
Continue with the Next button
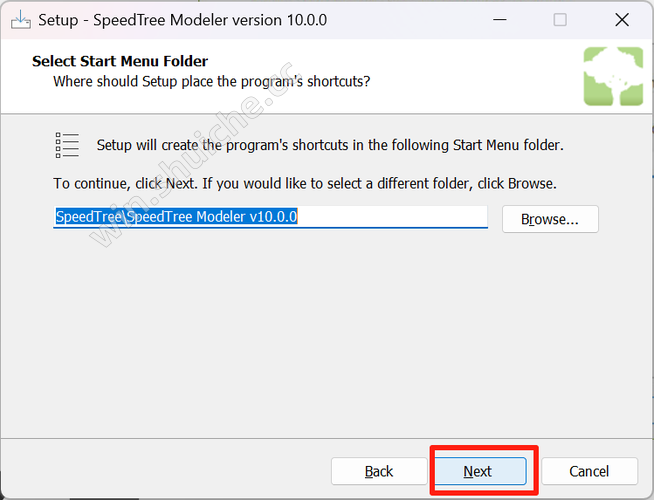480,471
